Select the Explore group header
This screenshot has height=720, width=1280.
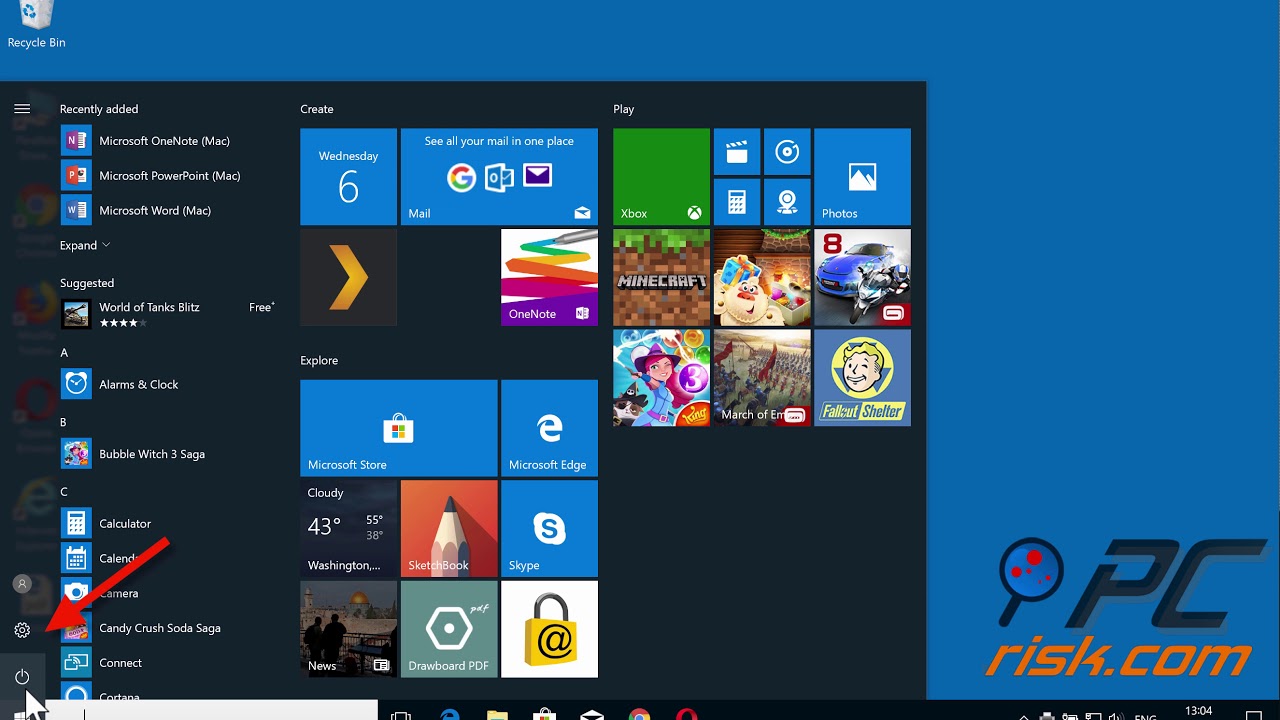[319, 360]
